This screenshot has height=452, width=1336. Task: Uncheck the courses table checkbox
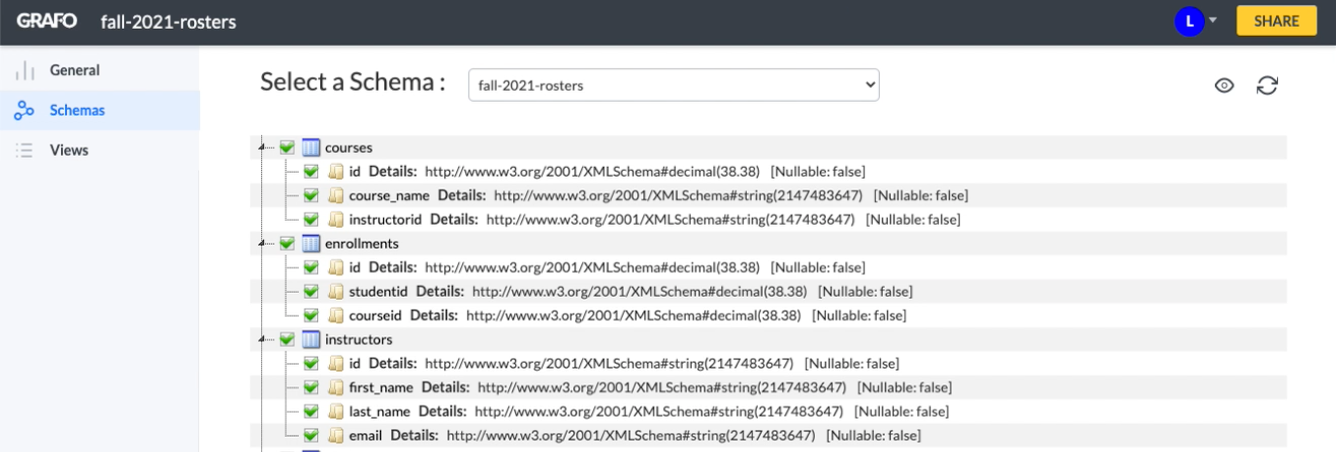[287, 148]
